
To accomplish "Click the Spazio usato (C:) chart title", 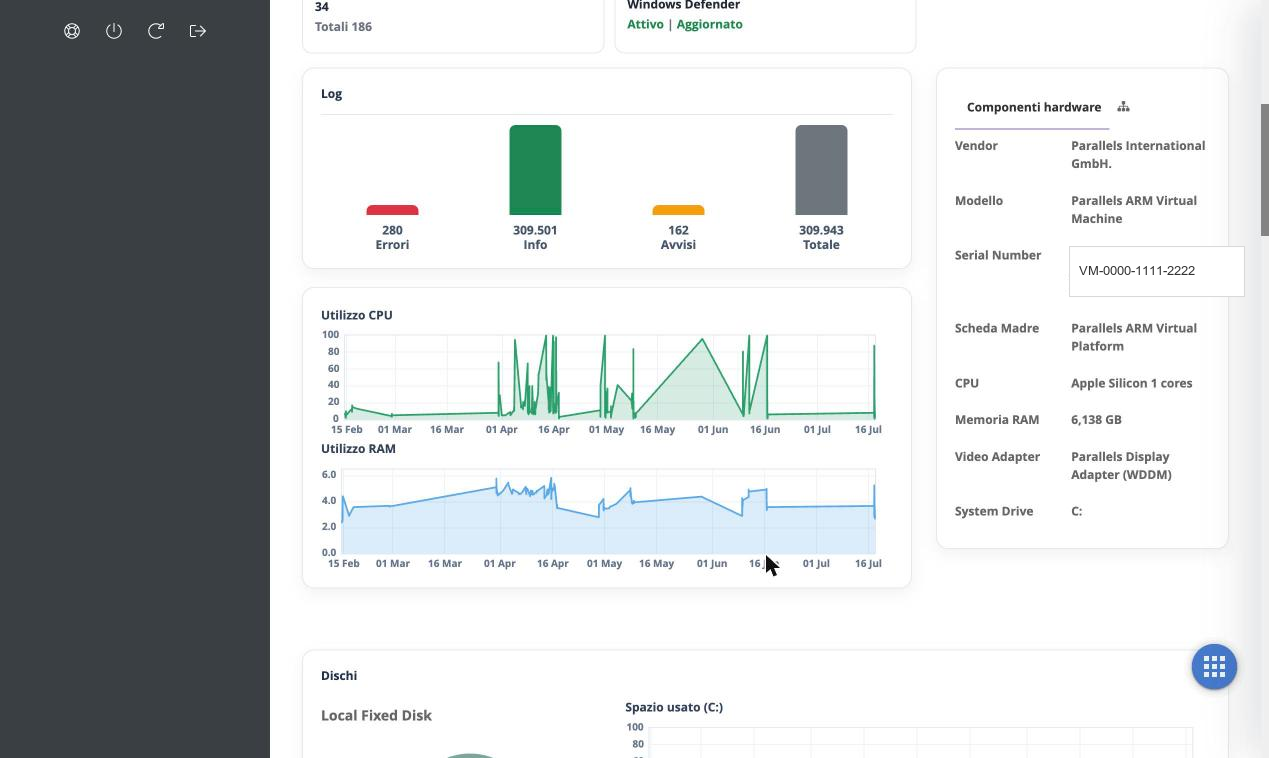I will (x=674, y=707).
